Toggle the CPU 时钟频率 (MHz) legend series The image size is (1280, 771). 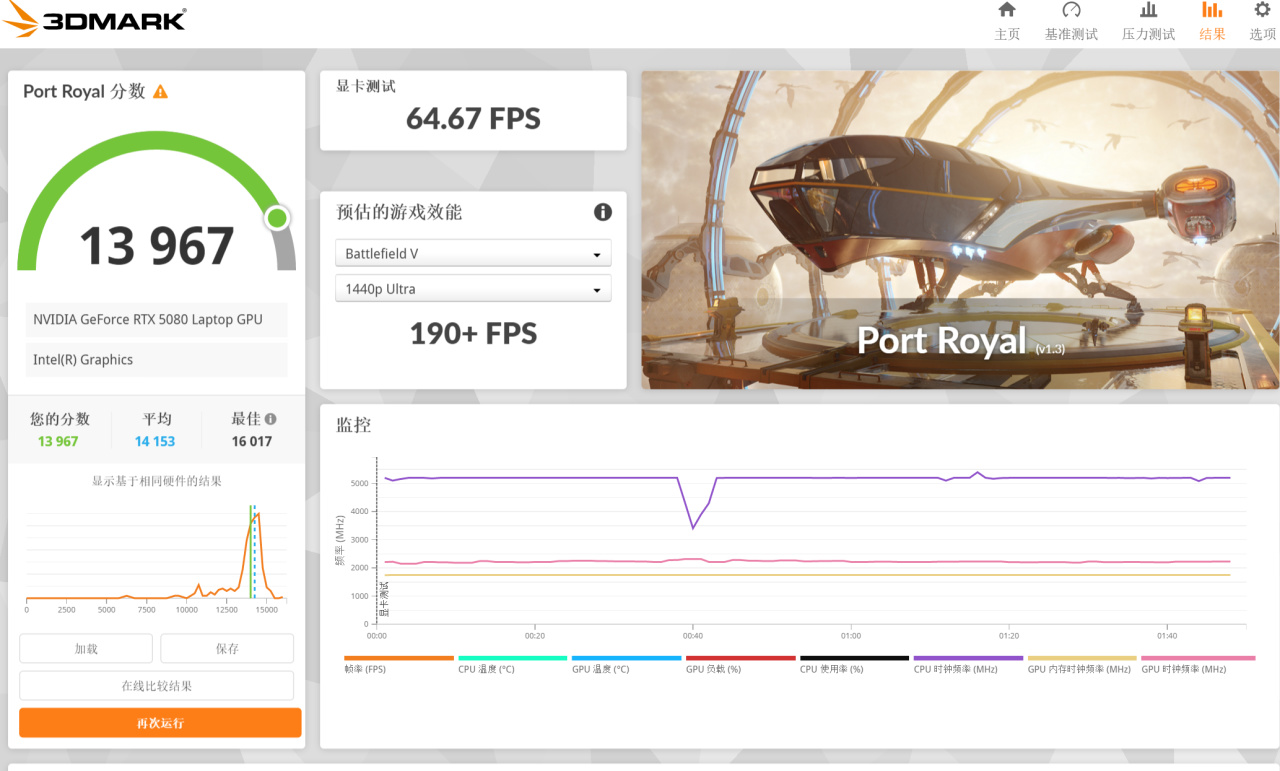(x=969, y=664)
